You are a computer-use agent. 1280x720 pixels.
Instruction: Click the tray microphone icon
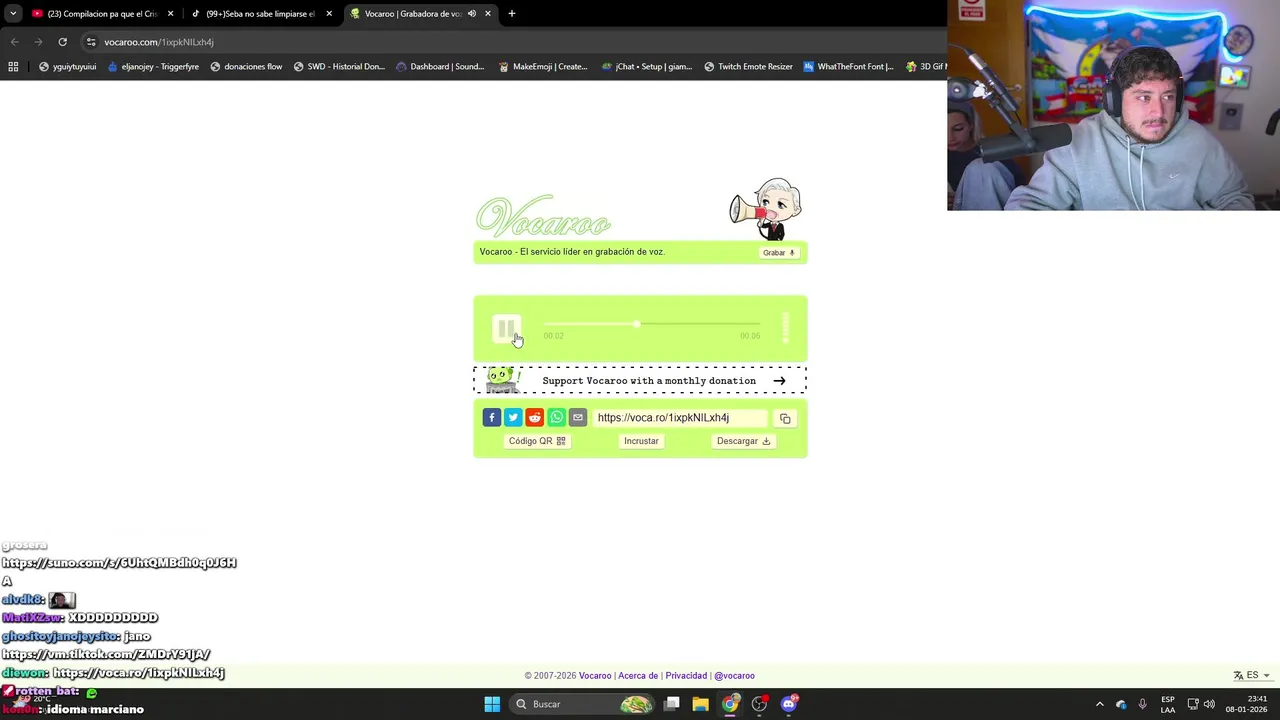tap(1143, 704)
